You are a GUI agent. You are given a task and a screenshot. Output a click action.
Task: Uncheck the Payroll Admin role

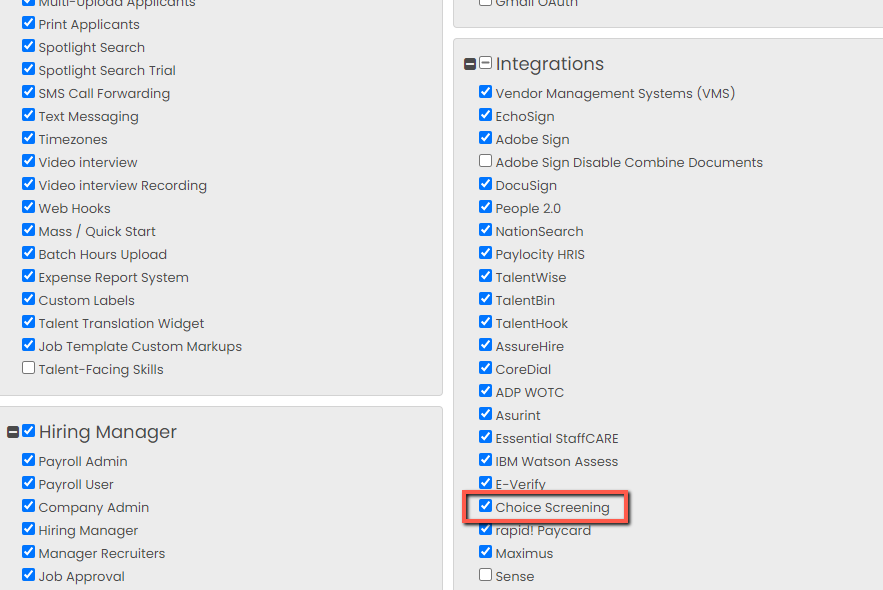pos(28,460)
